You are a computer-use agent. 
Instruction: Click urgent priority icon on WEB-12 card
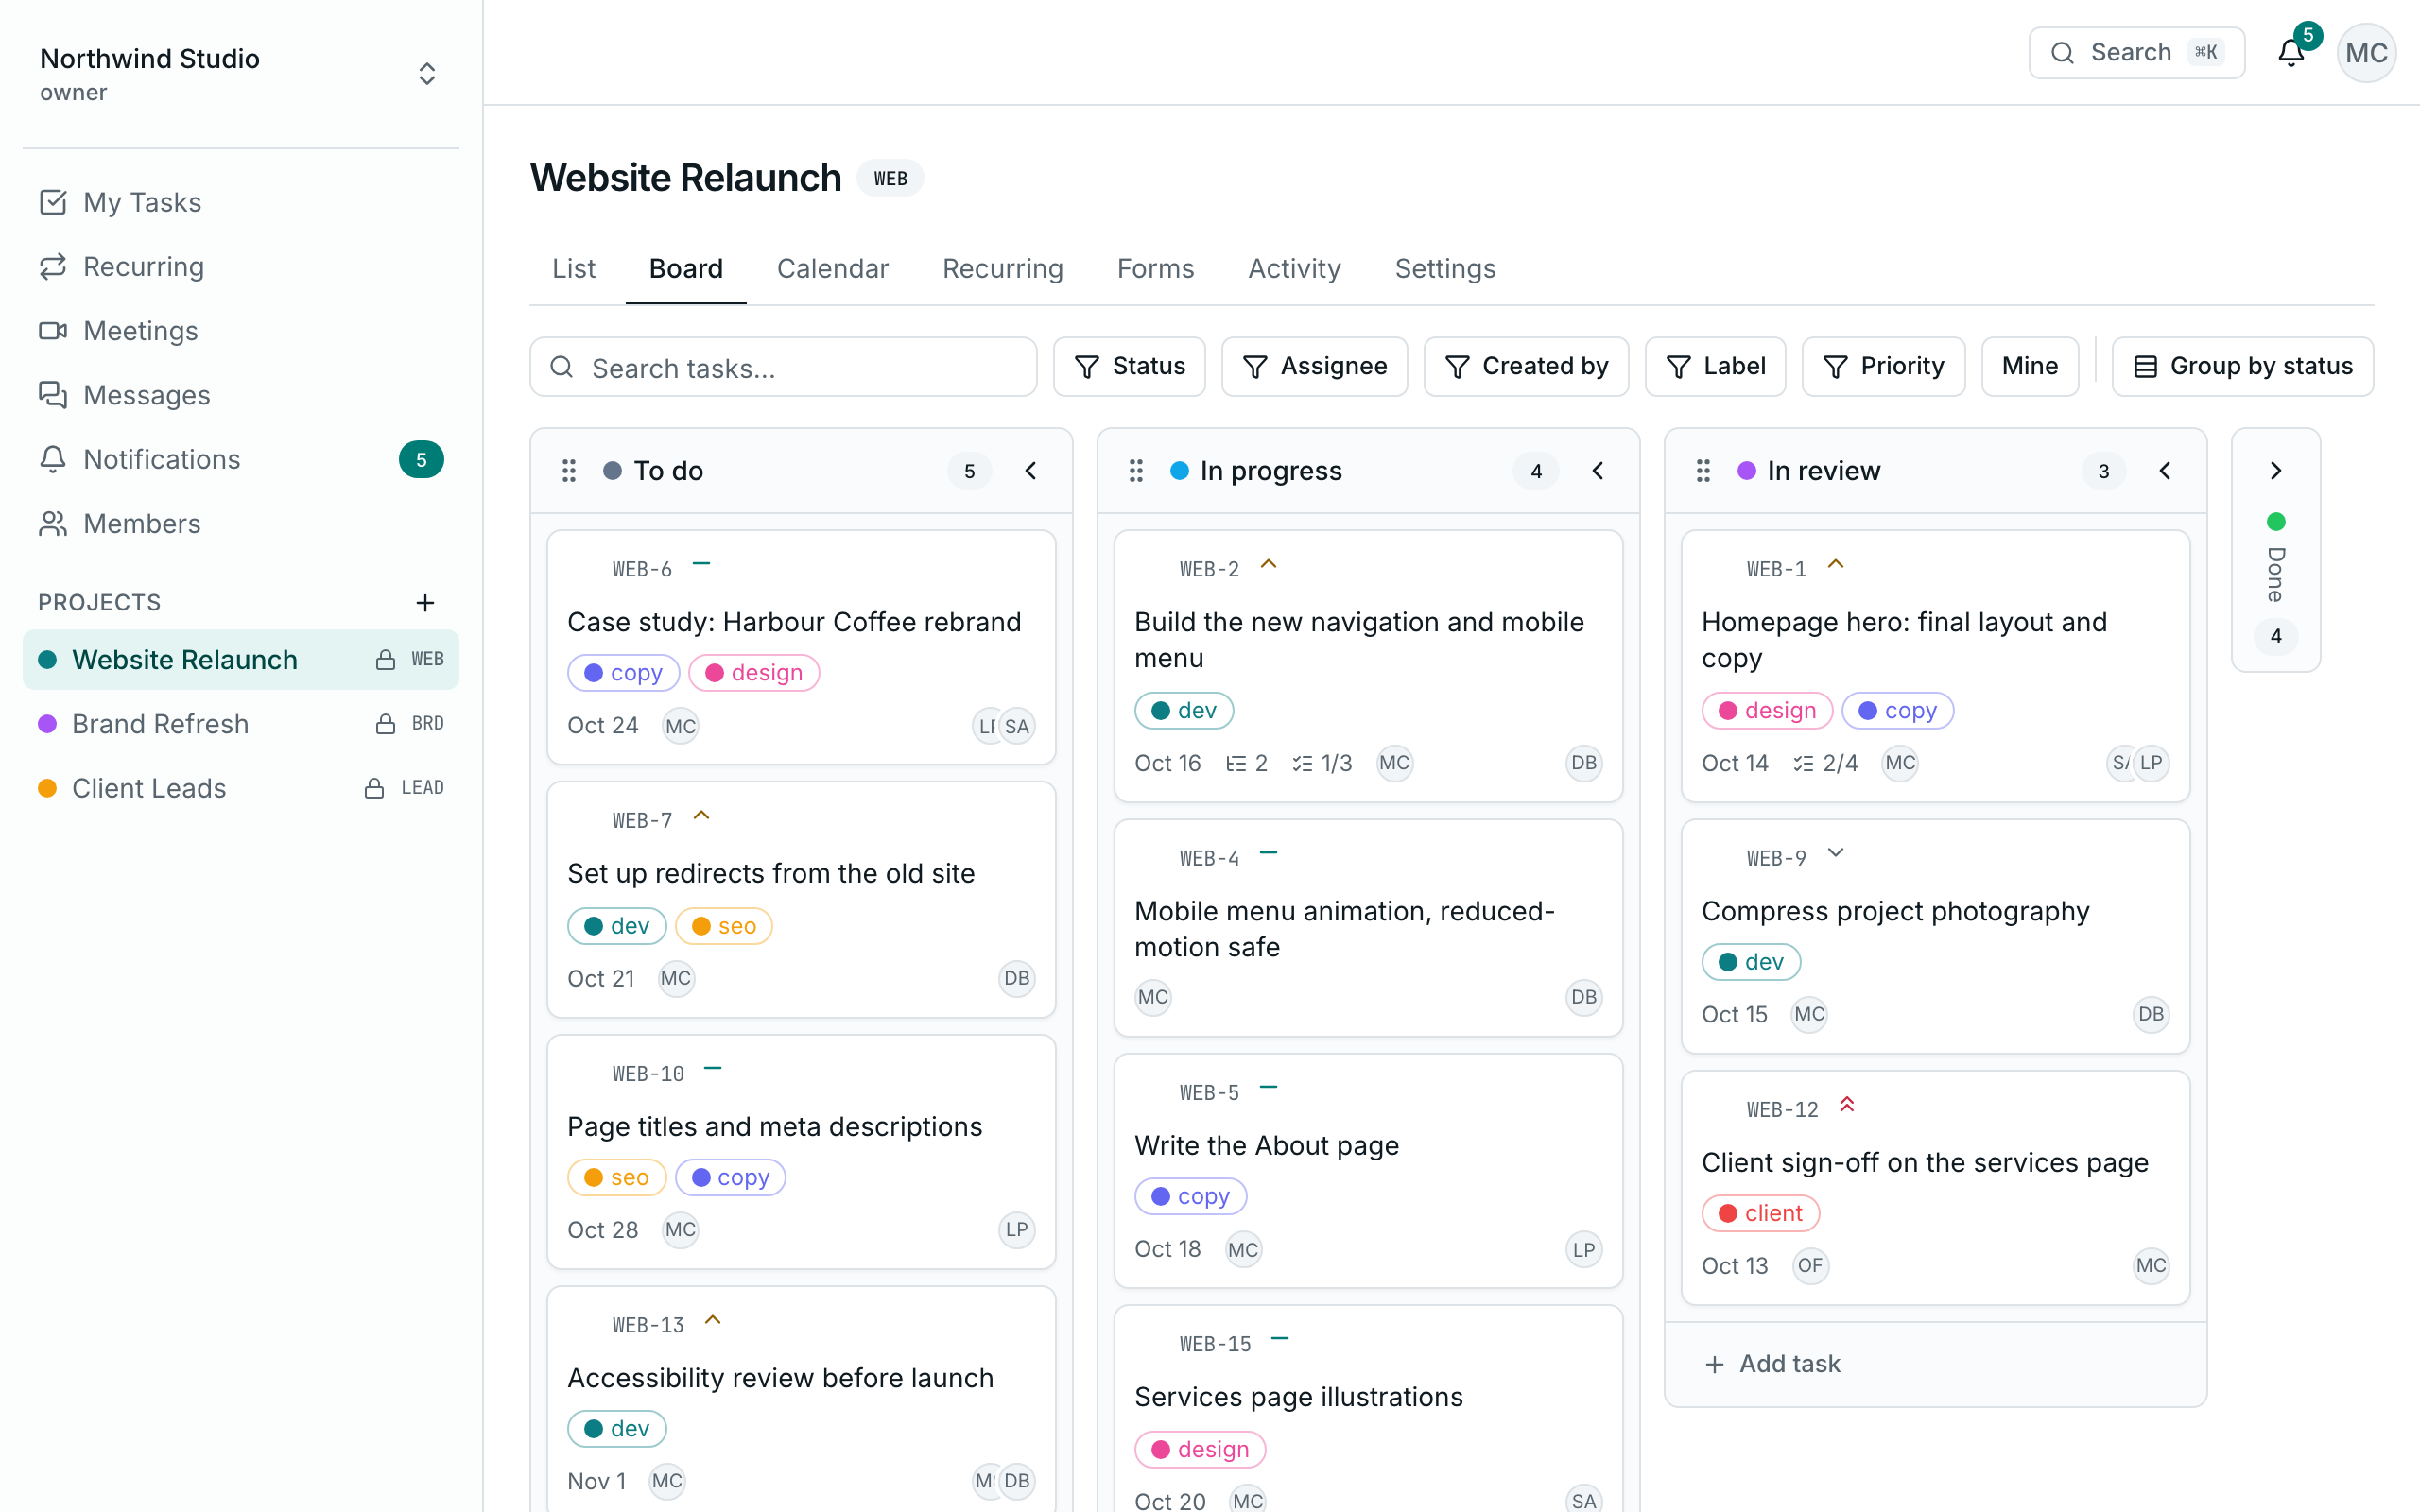point(1847,1105)
